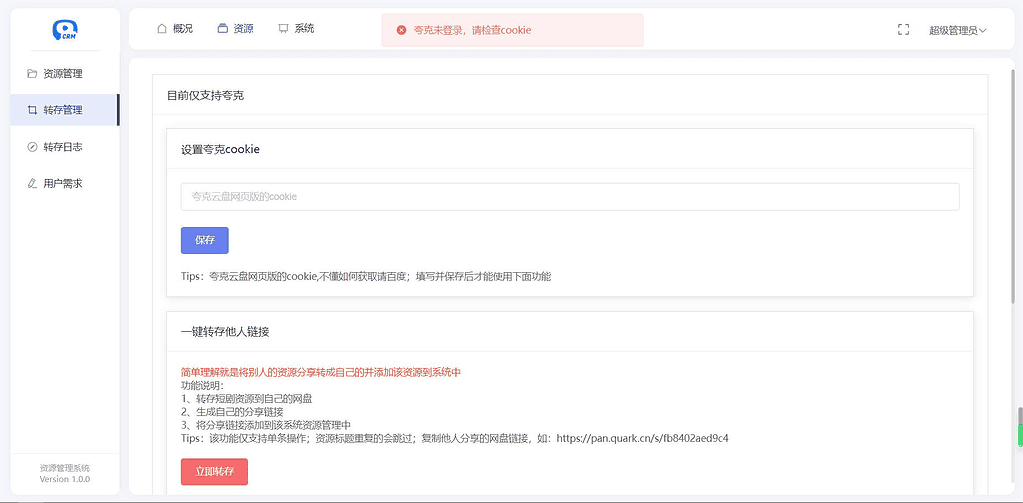Click line 2、生成自己的分享链接

pos(232,412)
